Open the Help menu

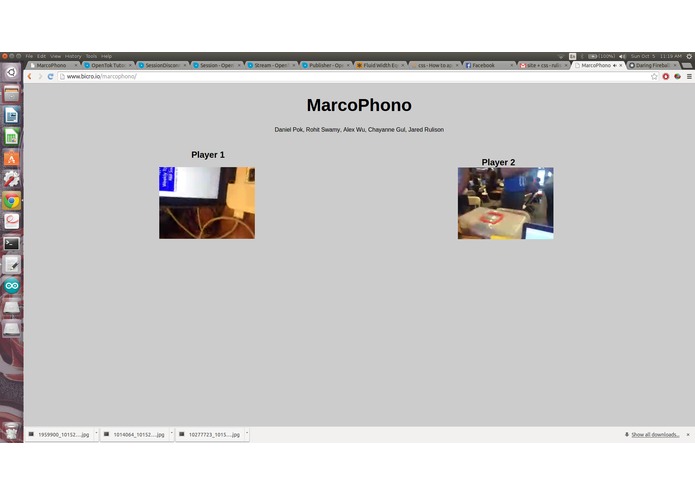click(106, 56)
